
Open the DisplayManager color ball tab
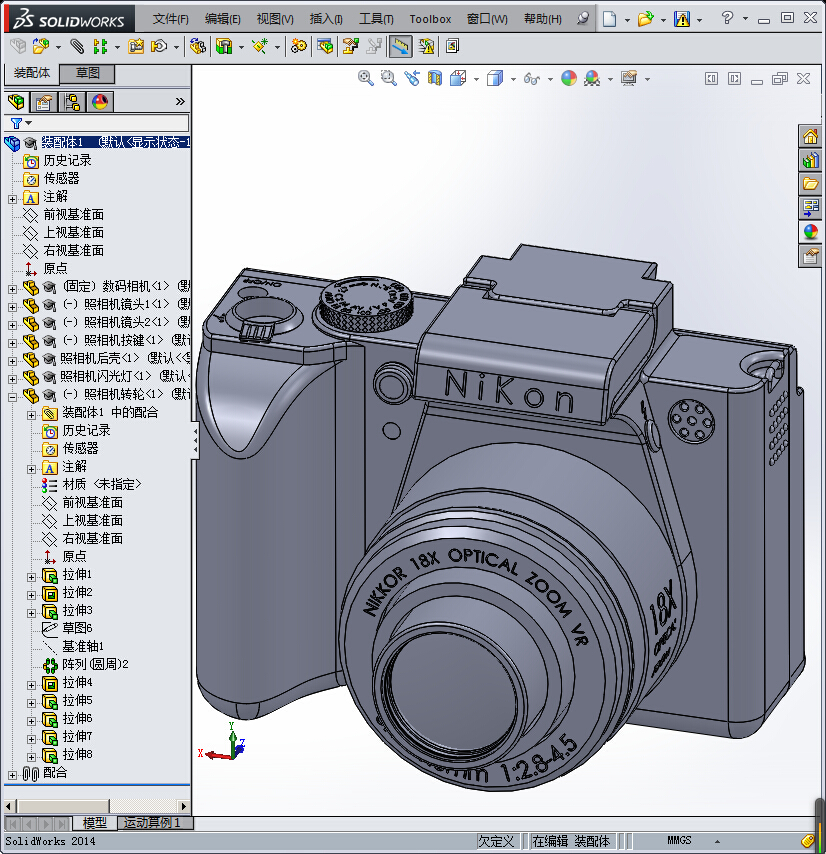coord(100,102)
